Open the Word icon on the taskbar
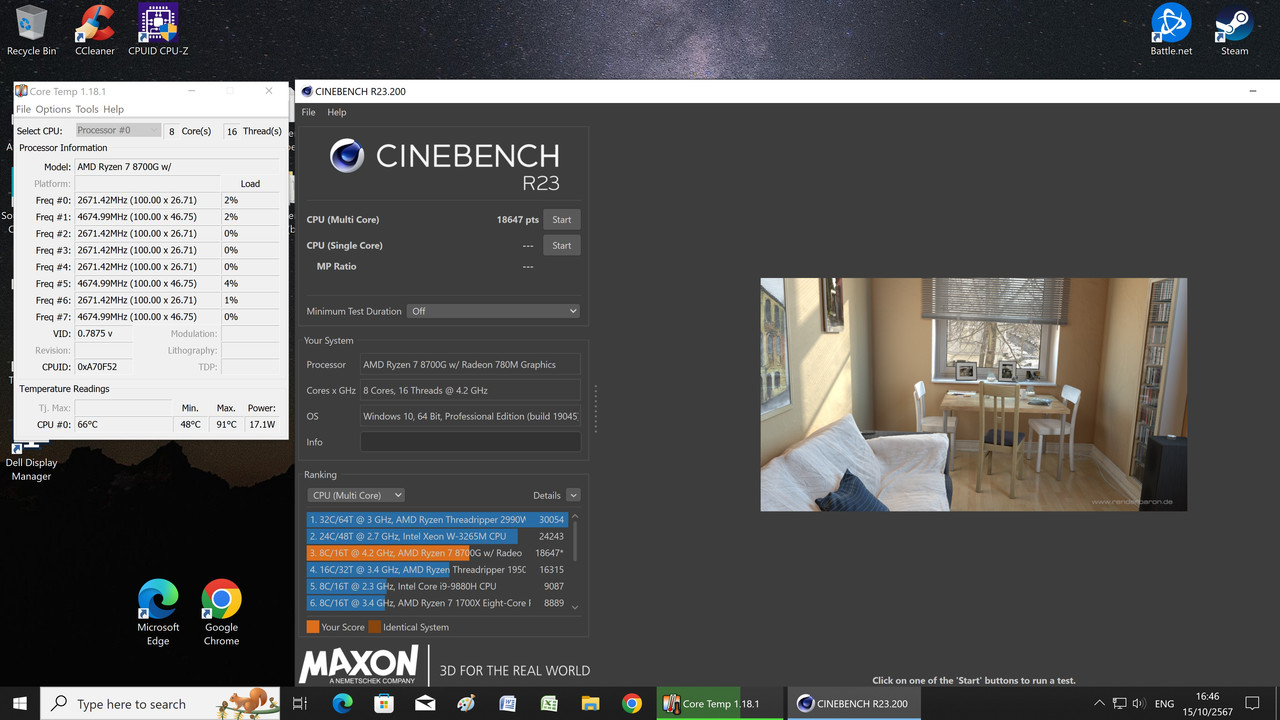1280x720 pixels. coord(507,704)
